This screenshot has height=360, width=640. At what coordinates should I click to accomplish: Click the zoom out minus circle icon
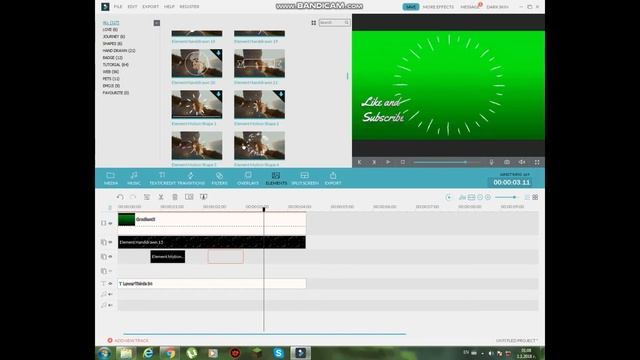(480, 197)
